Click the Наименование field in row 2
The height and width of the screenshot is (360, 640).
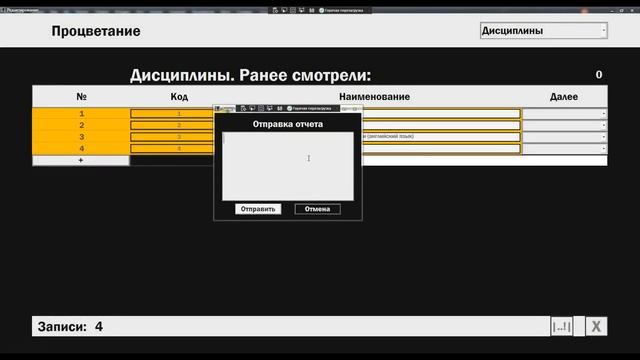click(441, 125)
